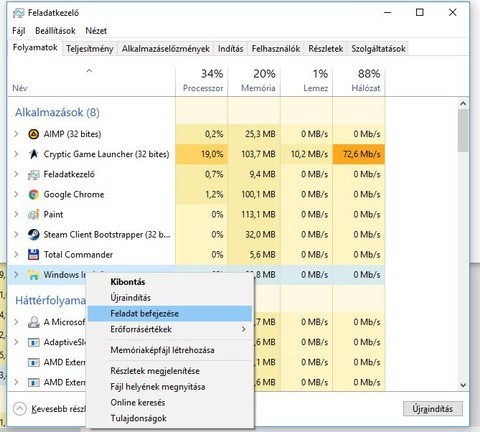
Task: Expand the Cryptic Game Launcher group
Action: pyautogui.click(x=16, y=154)
